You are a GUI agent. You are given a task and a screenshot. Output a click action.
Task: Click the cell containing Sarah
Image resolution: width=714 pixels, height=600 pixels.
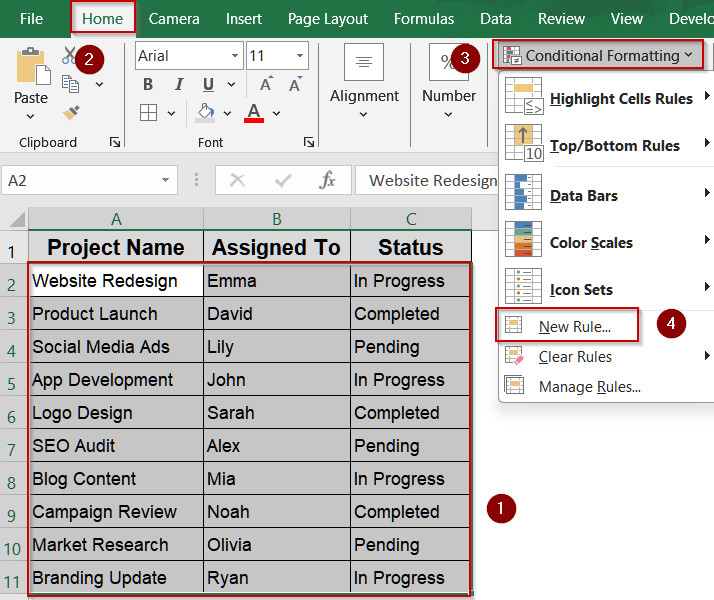(x=277, y=412)
